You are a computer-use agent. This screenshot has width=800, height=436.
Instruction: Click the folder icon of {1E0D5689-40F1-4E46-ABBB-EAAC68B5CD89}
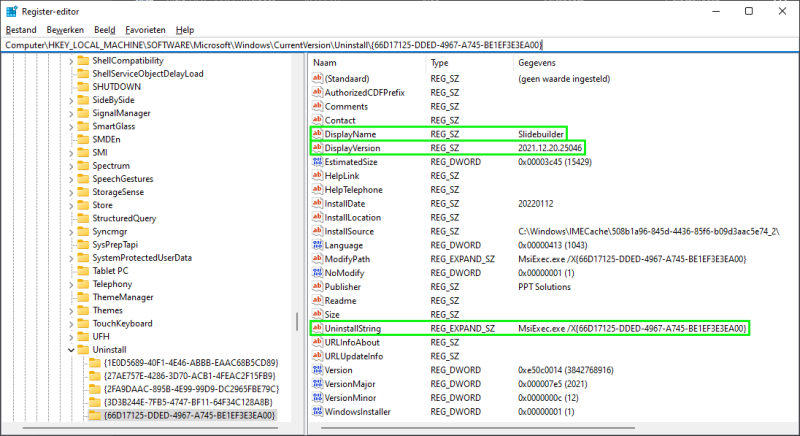94,363
